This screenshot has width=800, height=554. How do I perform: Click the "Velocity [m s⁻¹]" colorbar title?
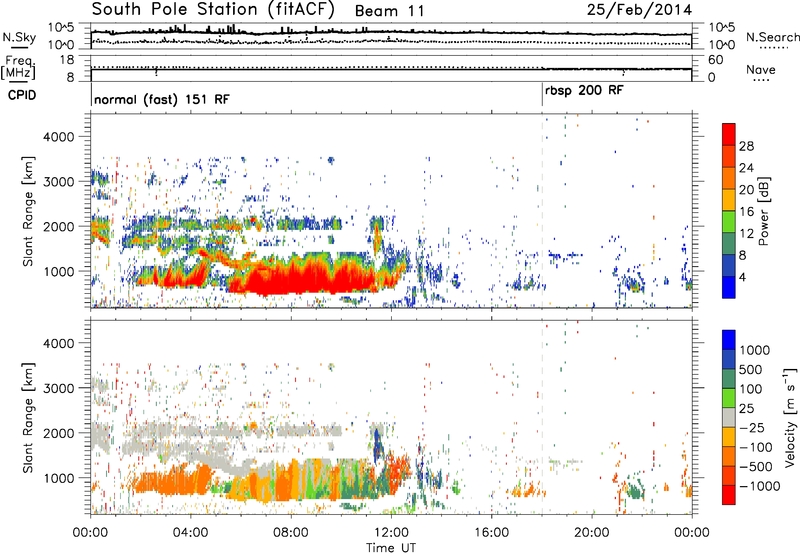(790, 417)
